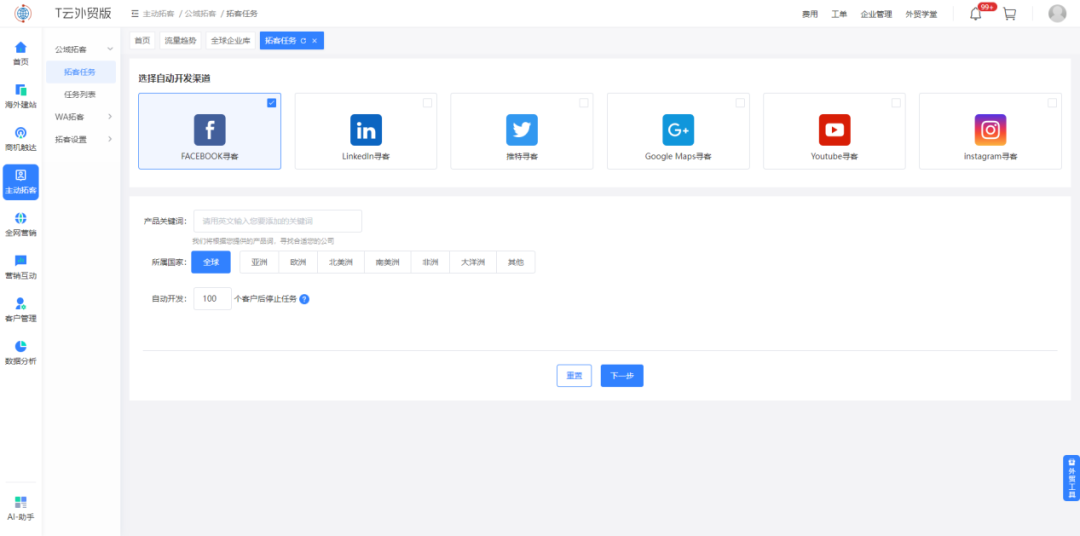Viewport: 1080px width, 536px height.
Task: Select 北美洲 region option
Action: 341,262
